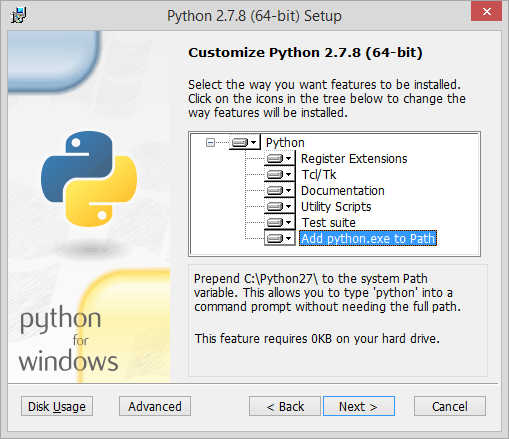Open the install option dropdown for Python
The image size is (509, 439).
coord(245,143)
